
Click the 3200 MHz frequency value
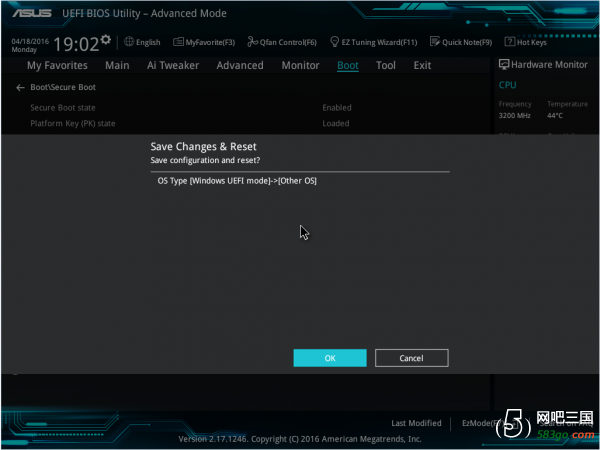[x=514, y=116]
